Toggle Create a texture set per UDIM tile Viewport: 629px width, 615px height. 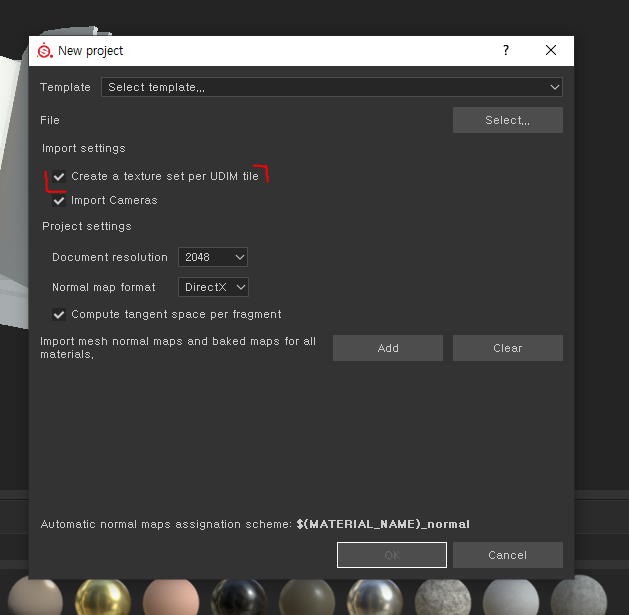click(59, 177)
